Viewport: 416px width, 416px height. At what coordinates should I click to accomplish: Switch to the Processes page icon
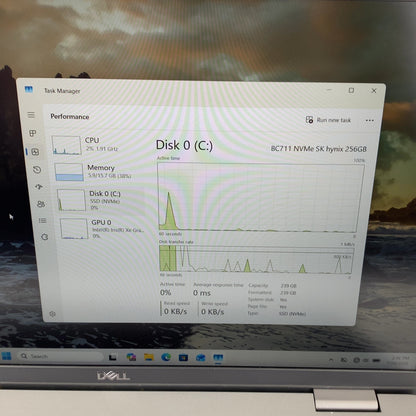pos(33,133)
